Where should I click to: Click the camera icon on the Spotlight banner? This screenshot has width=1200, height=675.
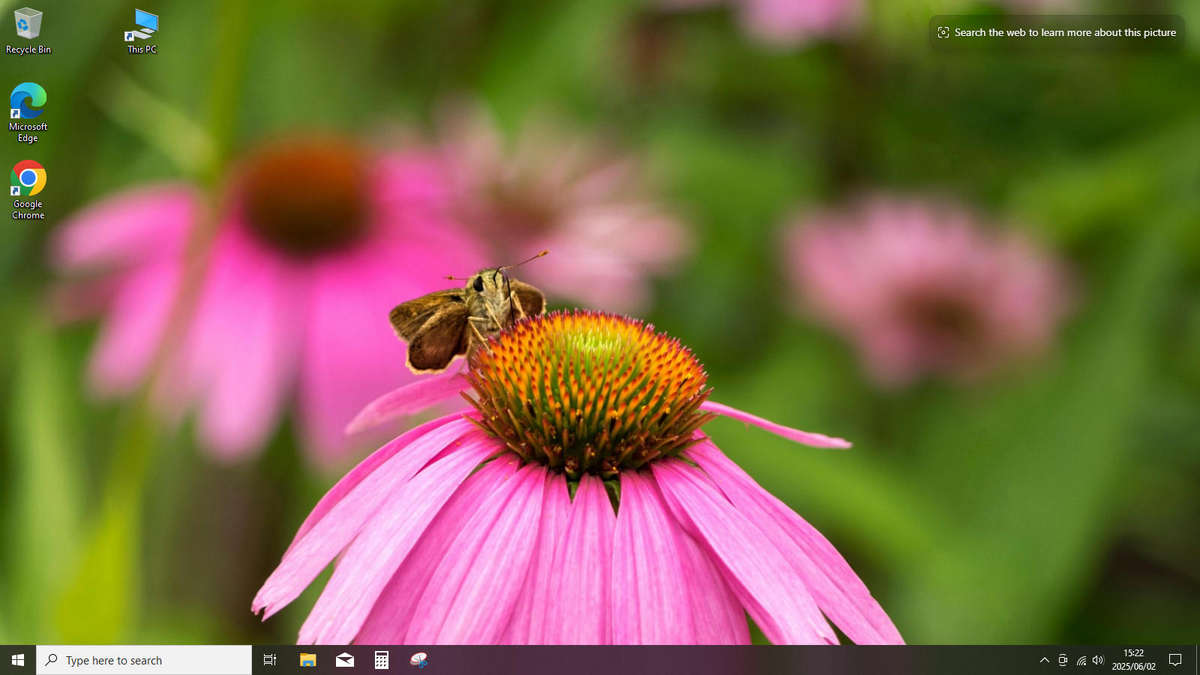pos(943,33)
